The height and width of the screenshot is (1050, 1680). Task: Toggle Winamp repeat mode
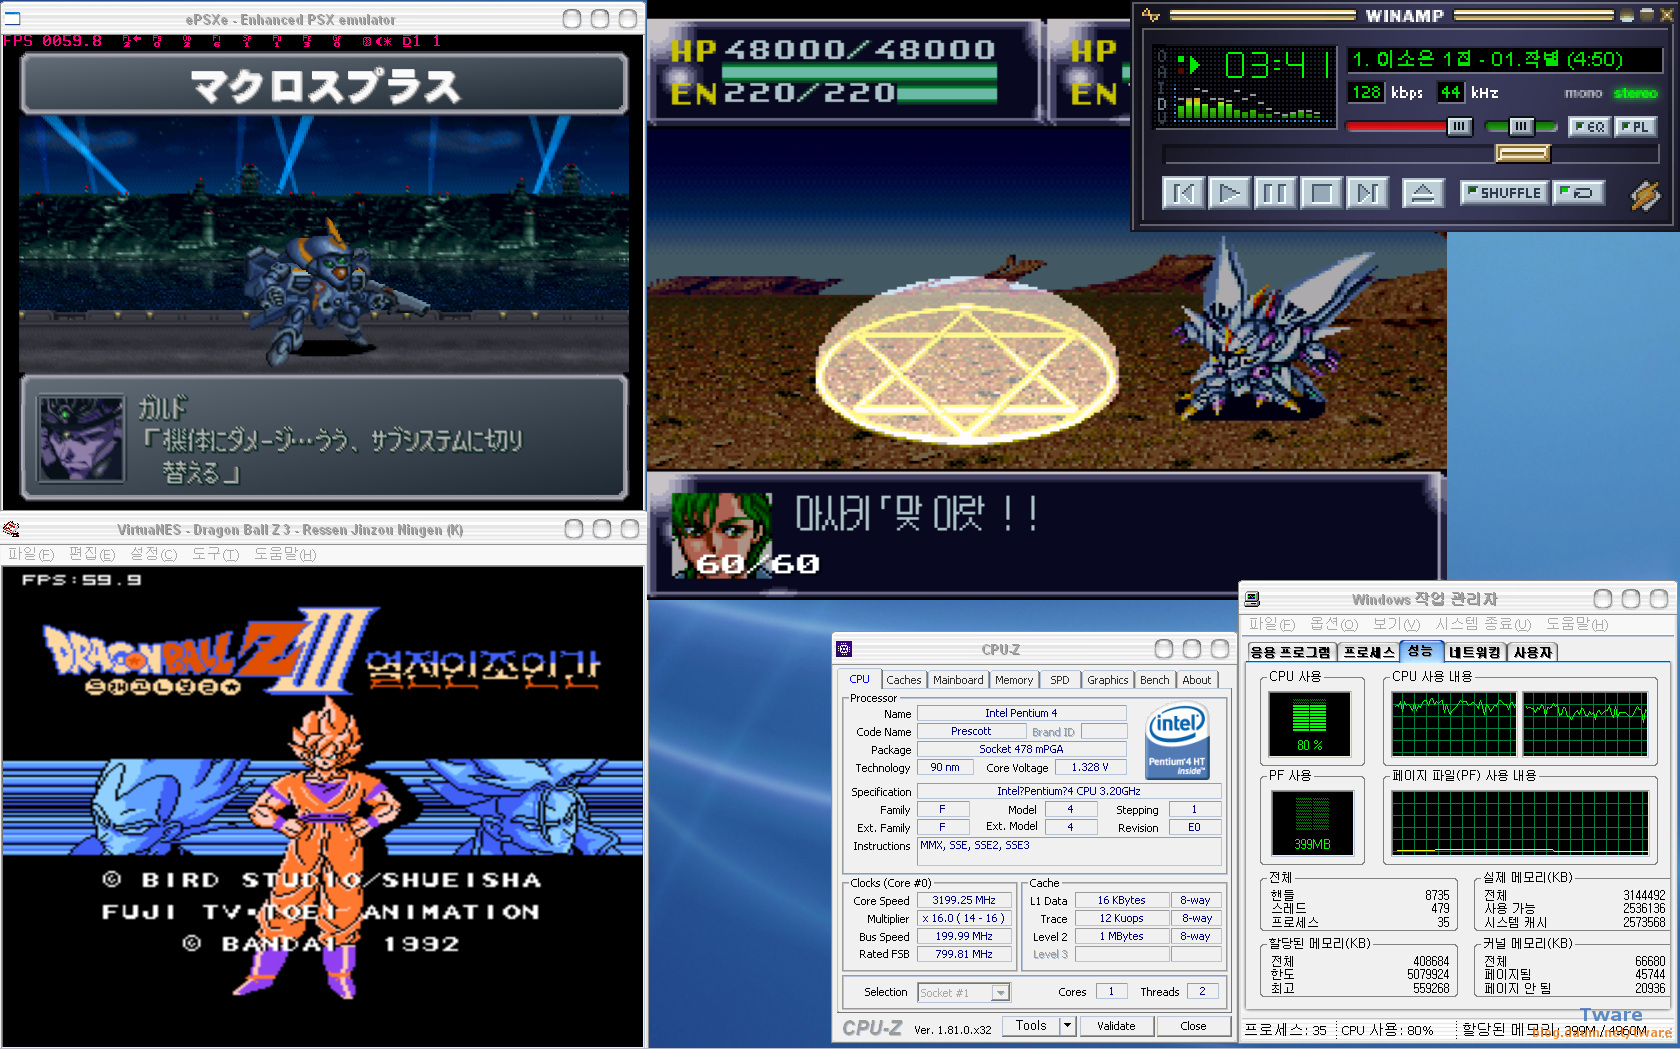pyautogui.click(x=1578, y=193)
